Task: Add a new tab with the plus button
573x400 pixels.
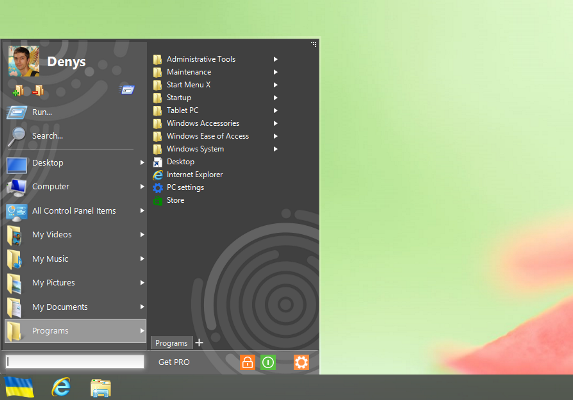Action: [199, 343]
